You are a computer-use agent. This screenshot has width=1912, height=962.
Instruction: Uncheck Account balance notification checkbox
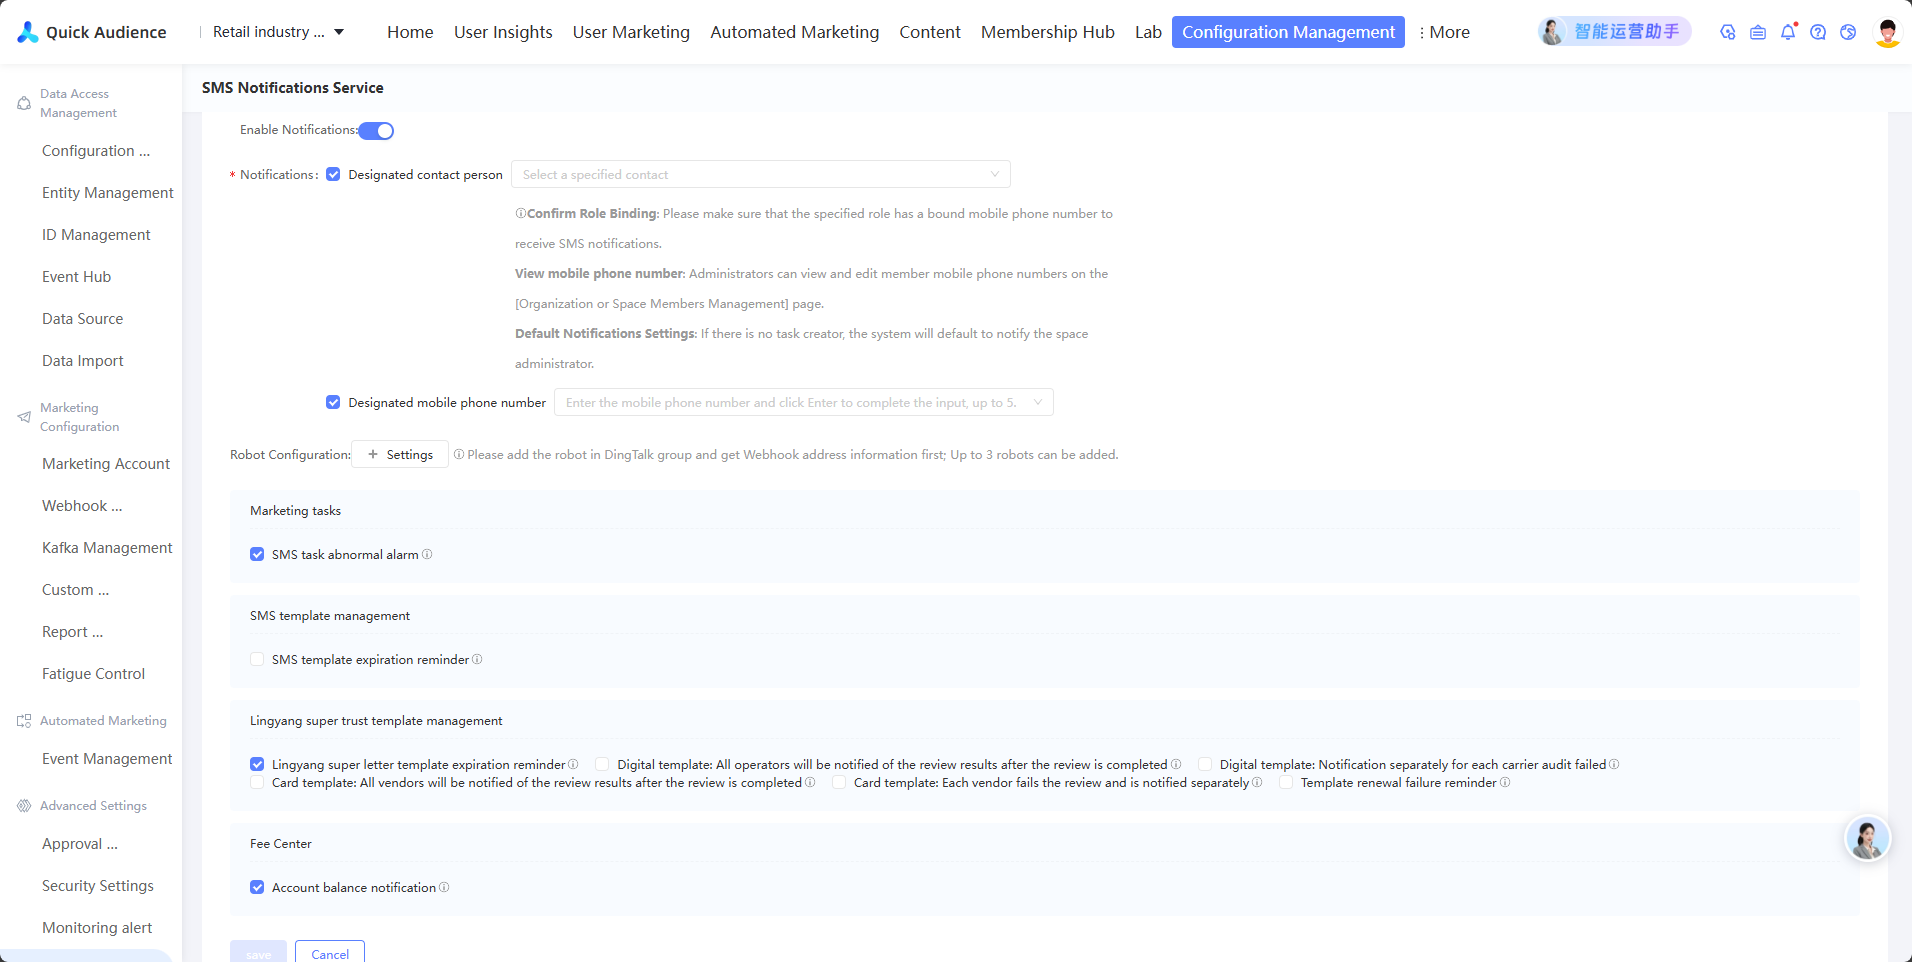(257, 887)
